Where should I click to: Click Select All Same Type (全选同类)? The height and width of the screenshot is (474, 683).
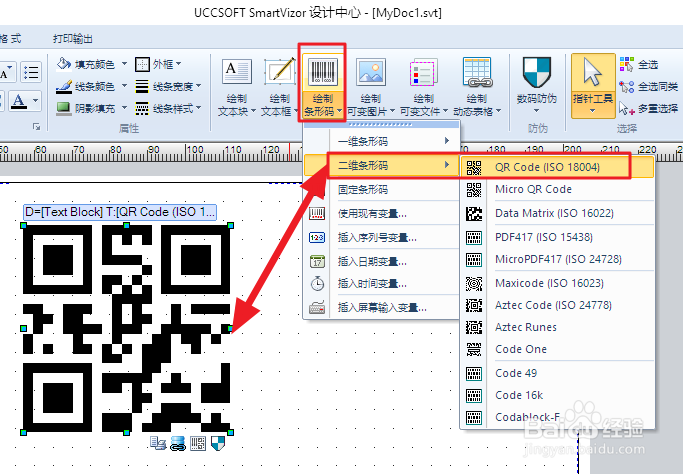point(648,86)
